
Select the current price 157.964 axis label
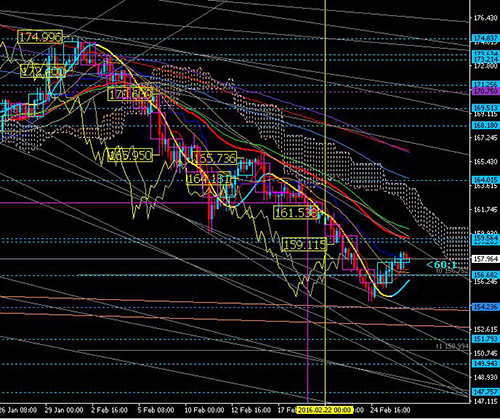(x=486, y=259)
